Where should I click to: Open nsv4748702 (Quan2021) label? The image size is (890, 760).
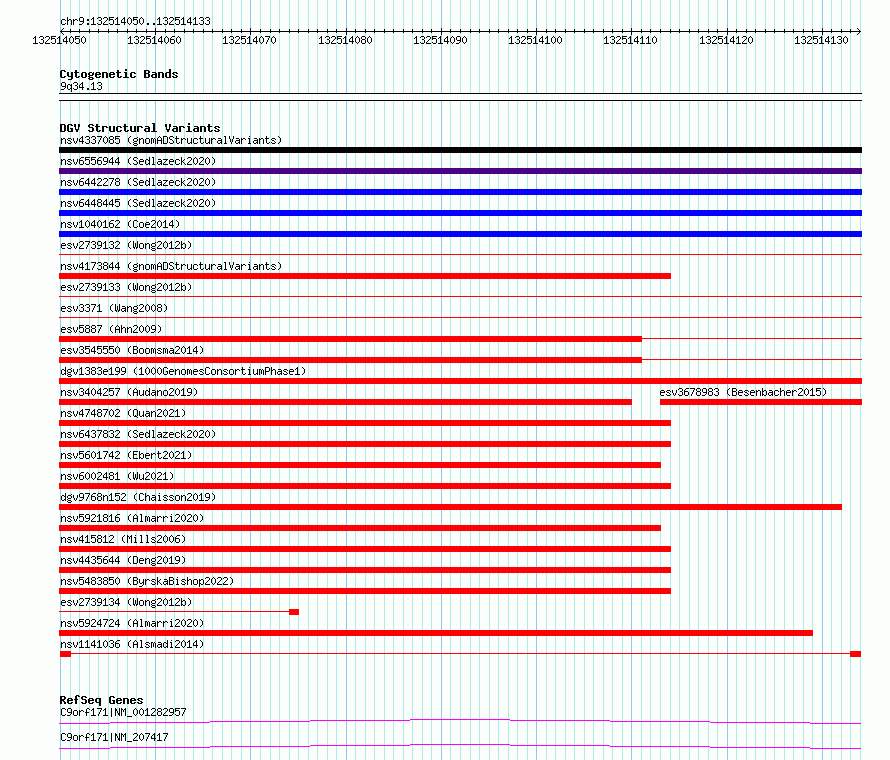click(123, 413)
